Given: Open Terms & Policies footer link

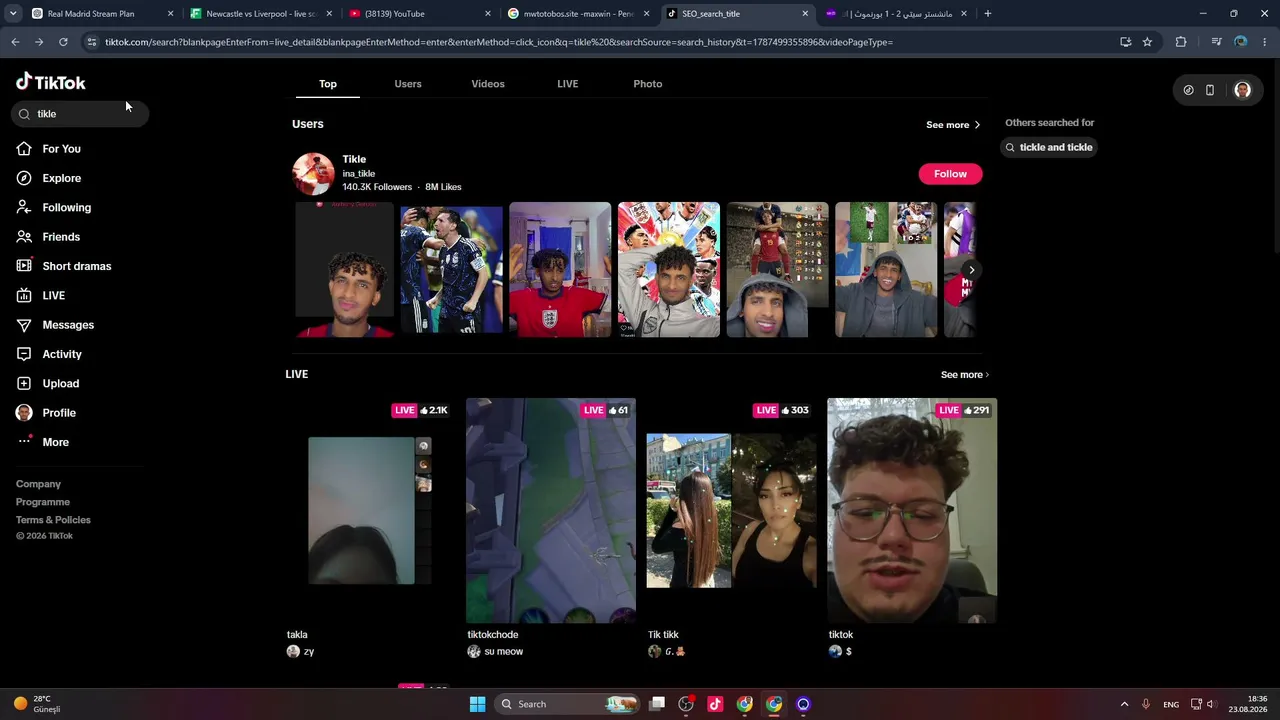Looking at the screenshot, I should tap(53, 520).
